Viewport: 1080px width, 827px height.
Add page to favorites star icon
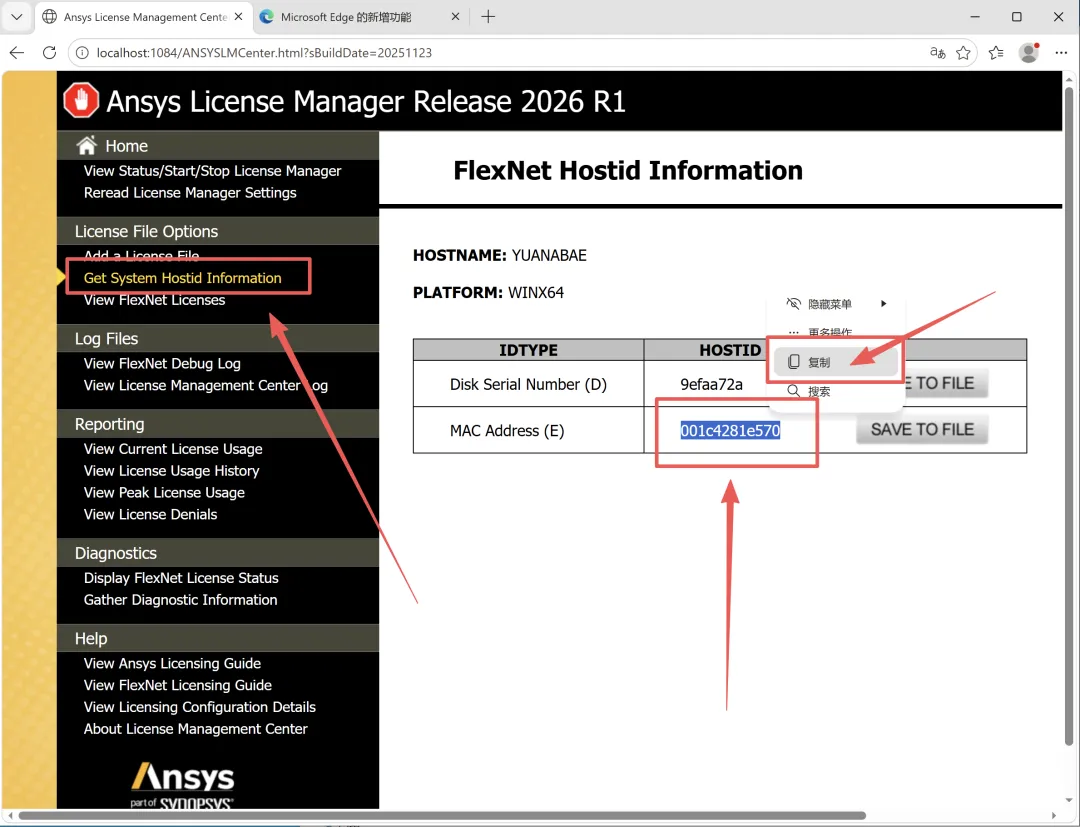(x=963, y=53)
